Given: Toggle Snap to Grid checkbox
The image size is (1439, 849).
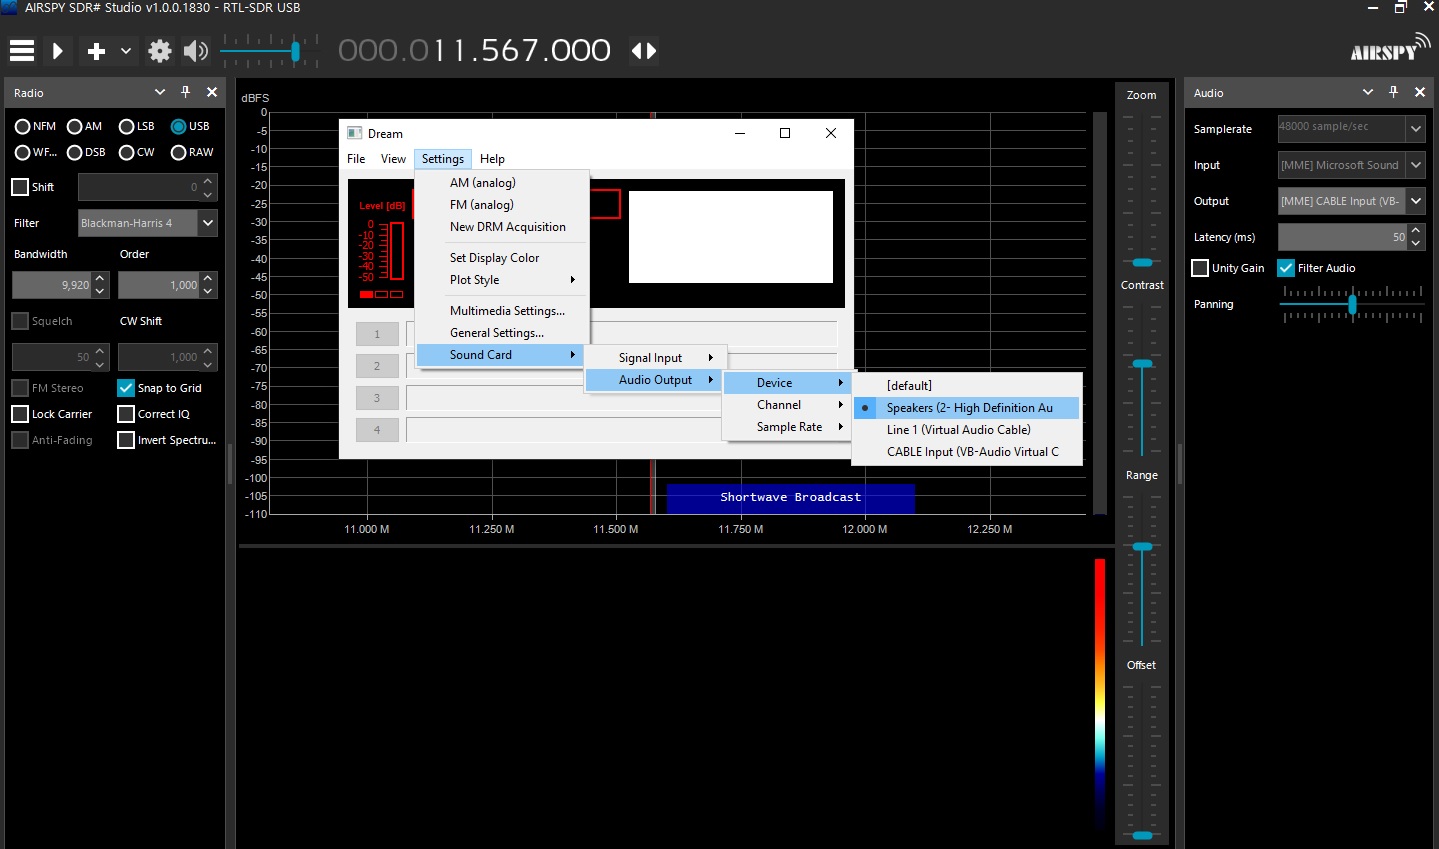Looking at the screenshot, I should pos(126,388).
